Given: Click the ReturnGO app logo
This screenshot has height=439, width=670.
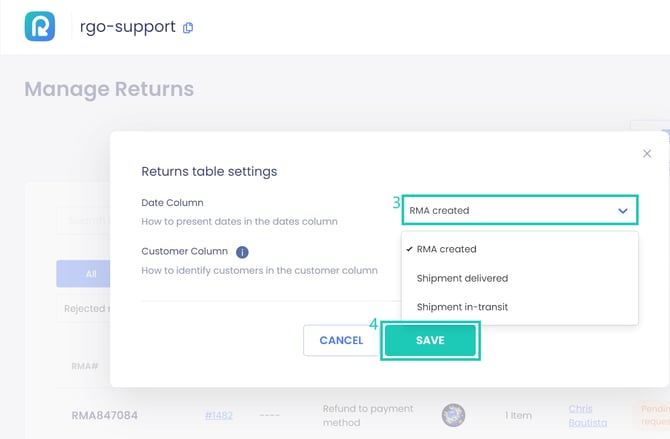Looking at the screenshot, I should (x=40, y=27).
